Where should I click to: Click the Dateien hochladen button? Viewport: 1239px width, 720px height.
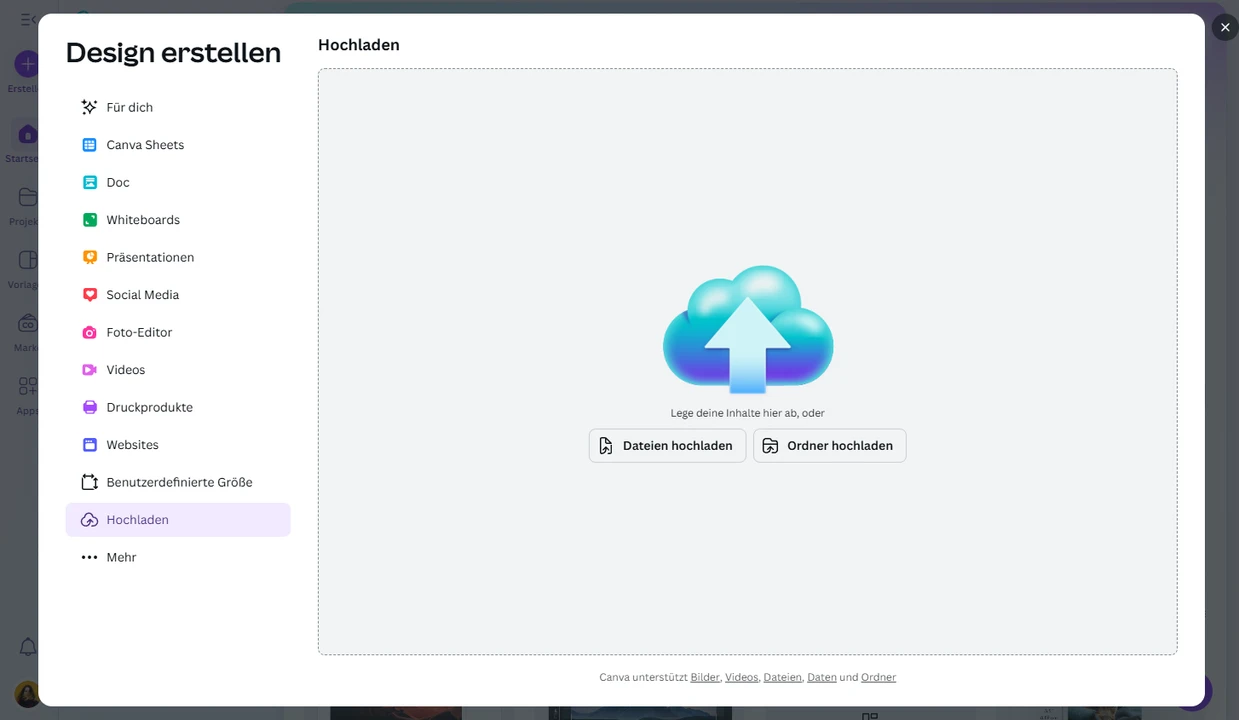(x=667, y=446)
